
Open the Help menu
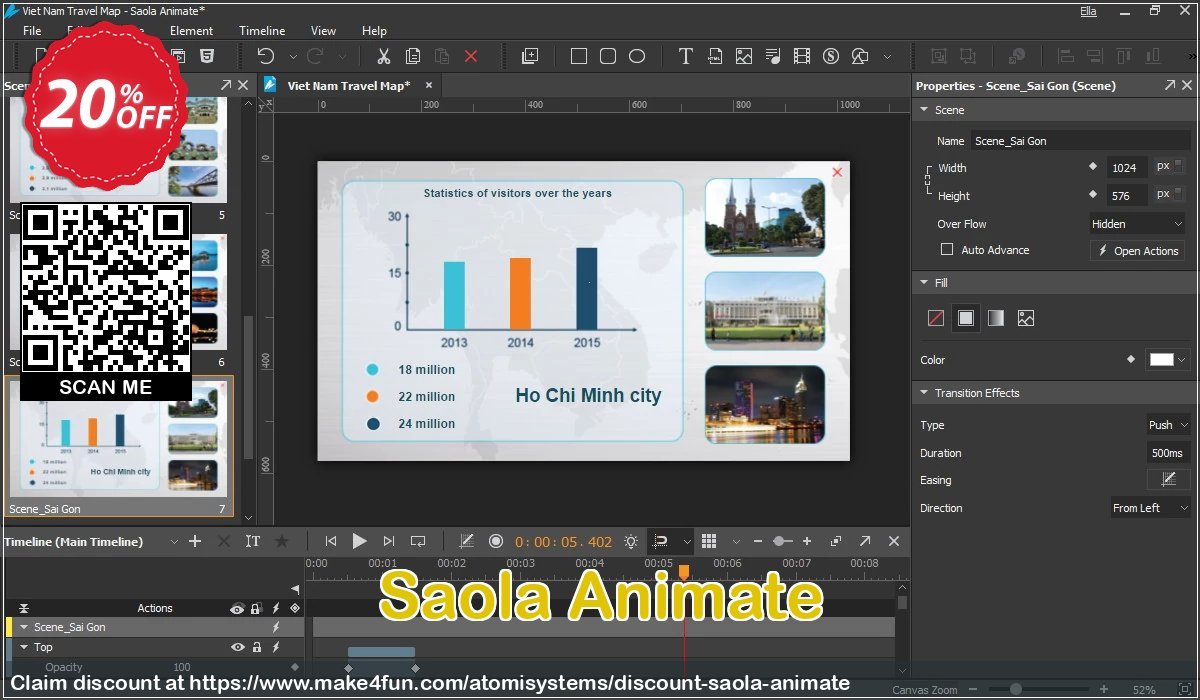click(374, 31)
